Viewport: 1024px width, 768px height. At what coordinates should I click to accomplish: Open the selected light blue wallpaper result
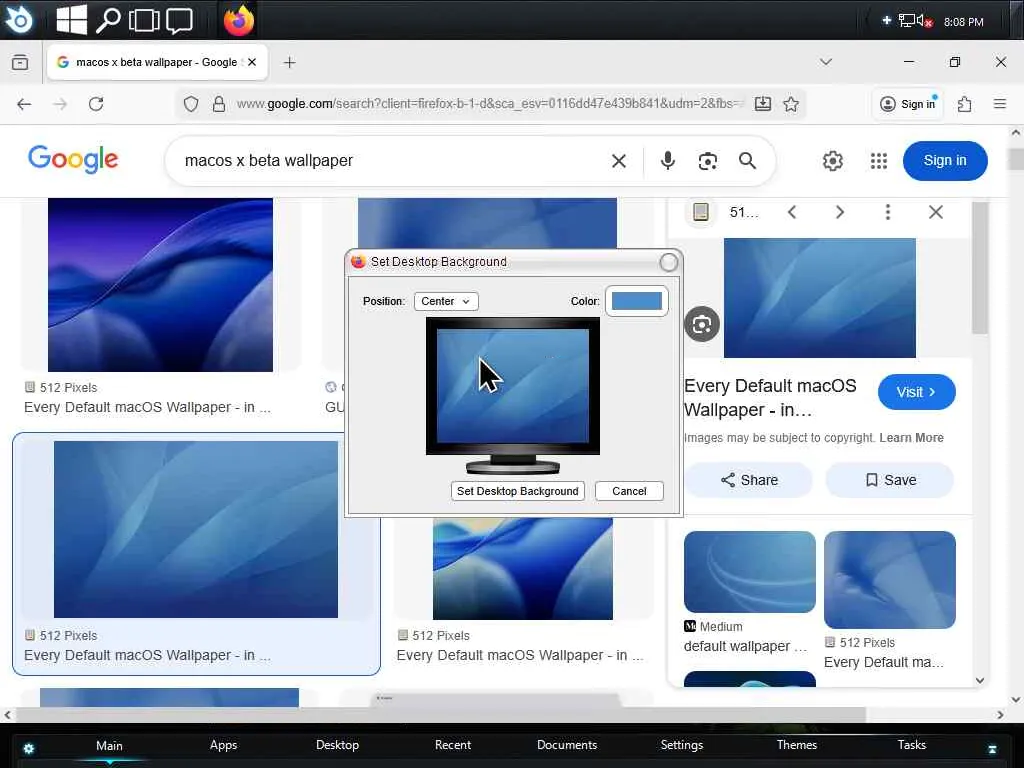click(x=196, y=529)
